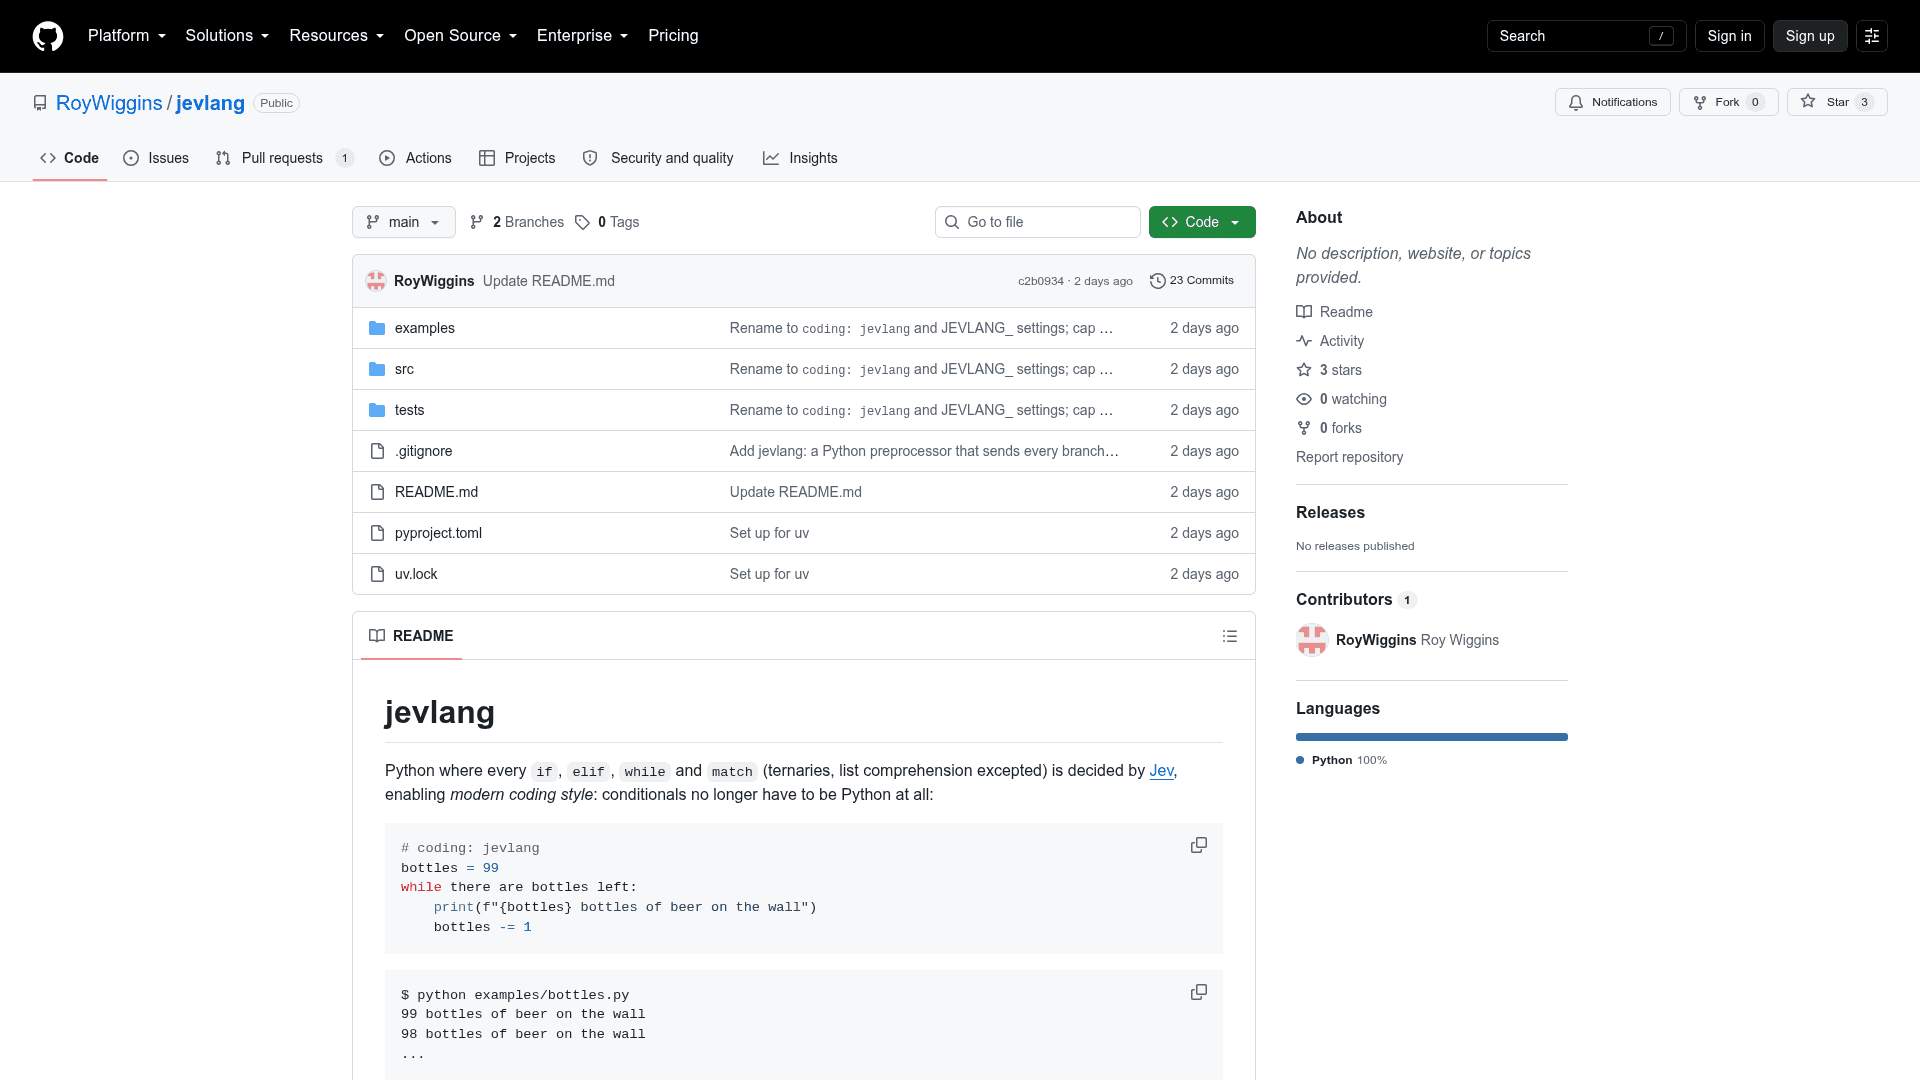Open the 'Update README.md' latest commit message
This screenshot has height=1080, width=1920.
coord(549,281)
